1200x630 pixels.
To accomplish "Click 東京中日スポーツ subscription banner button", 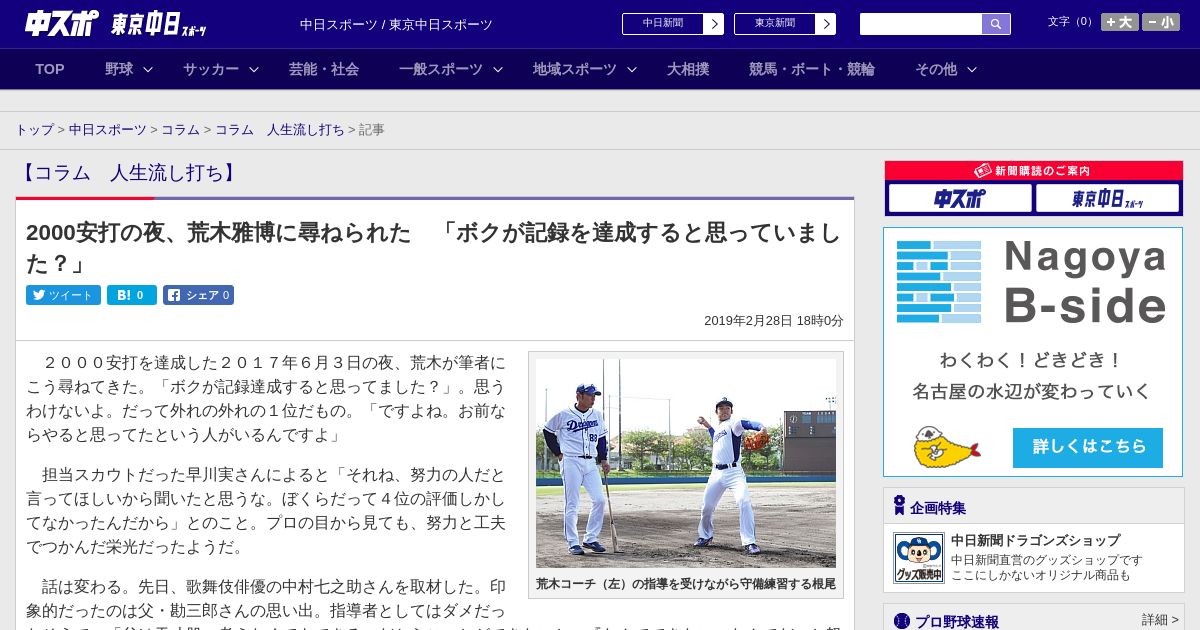I will pos(1107,198).
